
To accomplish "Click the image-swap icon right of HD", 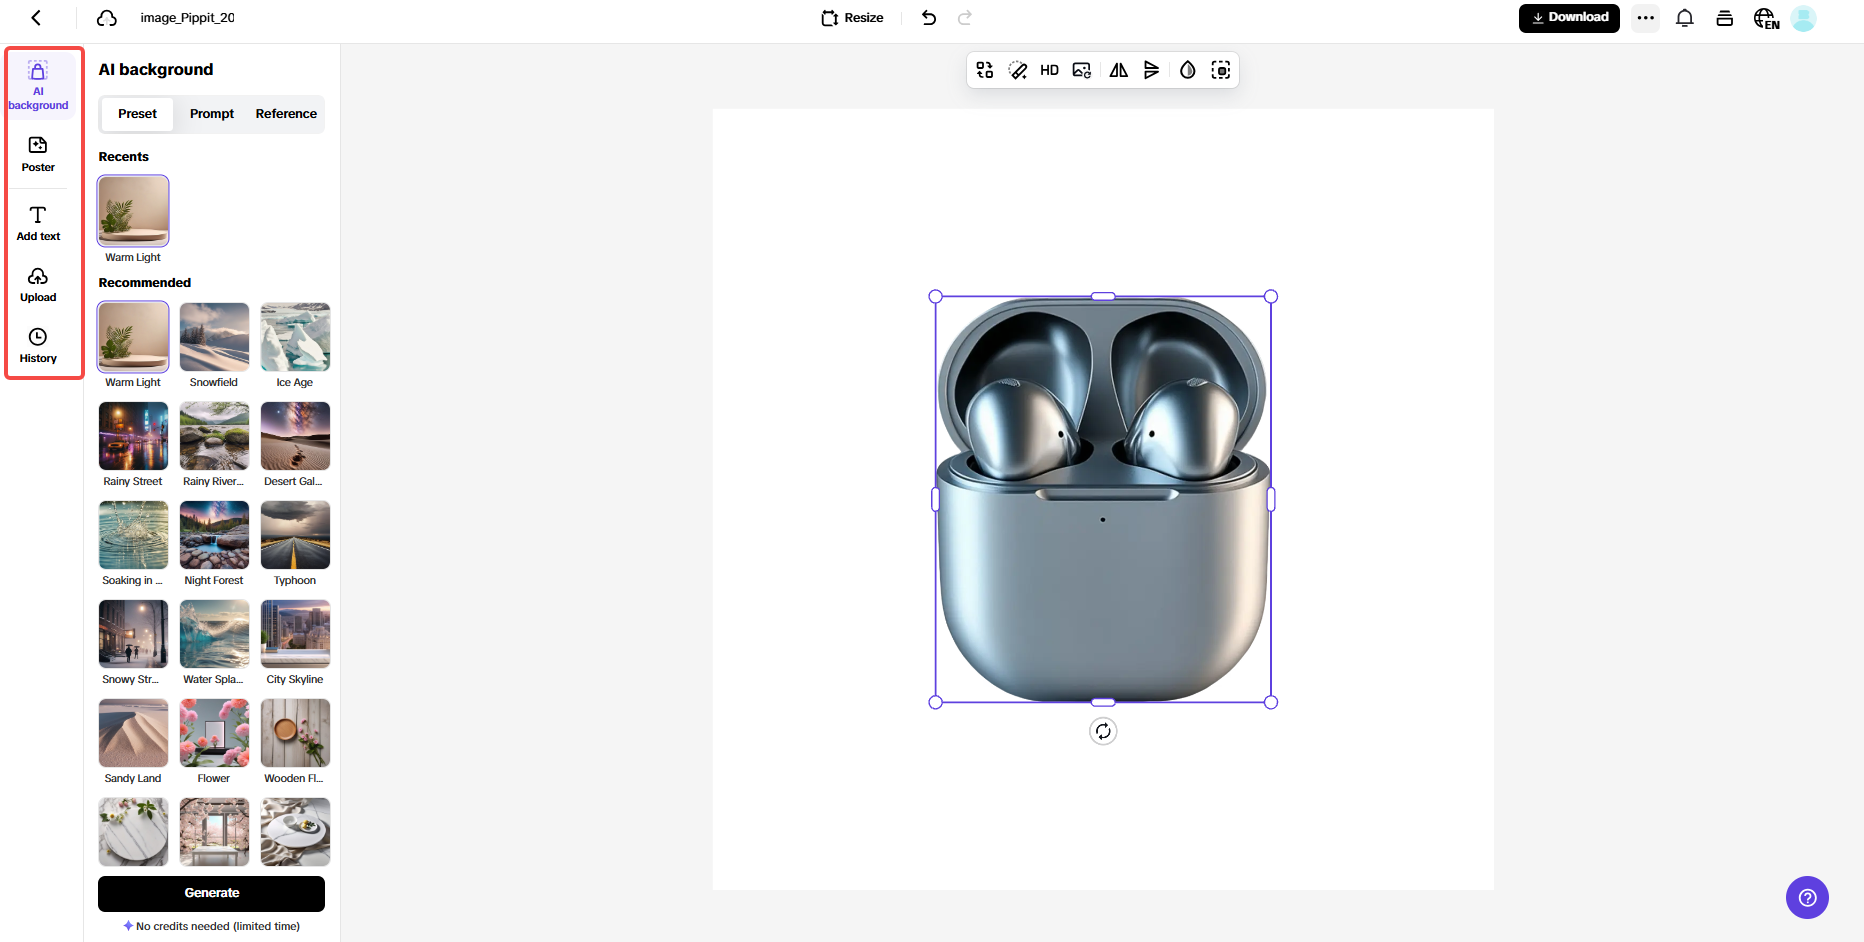I will pyautogui.click(x=1082, y=70).
